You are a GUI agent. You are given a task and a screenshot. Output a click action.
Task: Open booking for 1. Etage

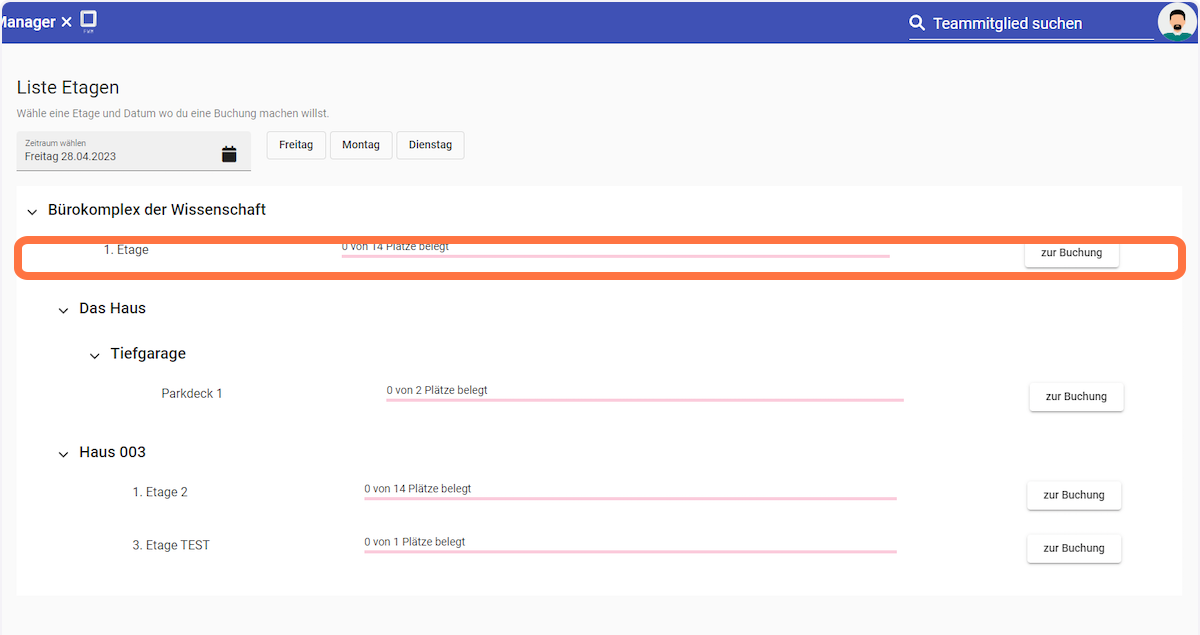point(1071,253)
